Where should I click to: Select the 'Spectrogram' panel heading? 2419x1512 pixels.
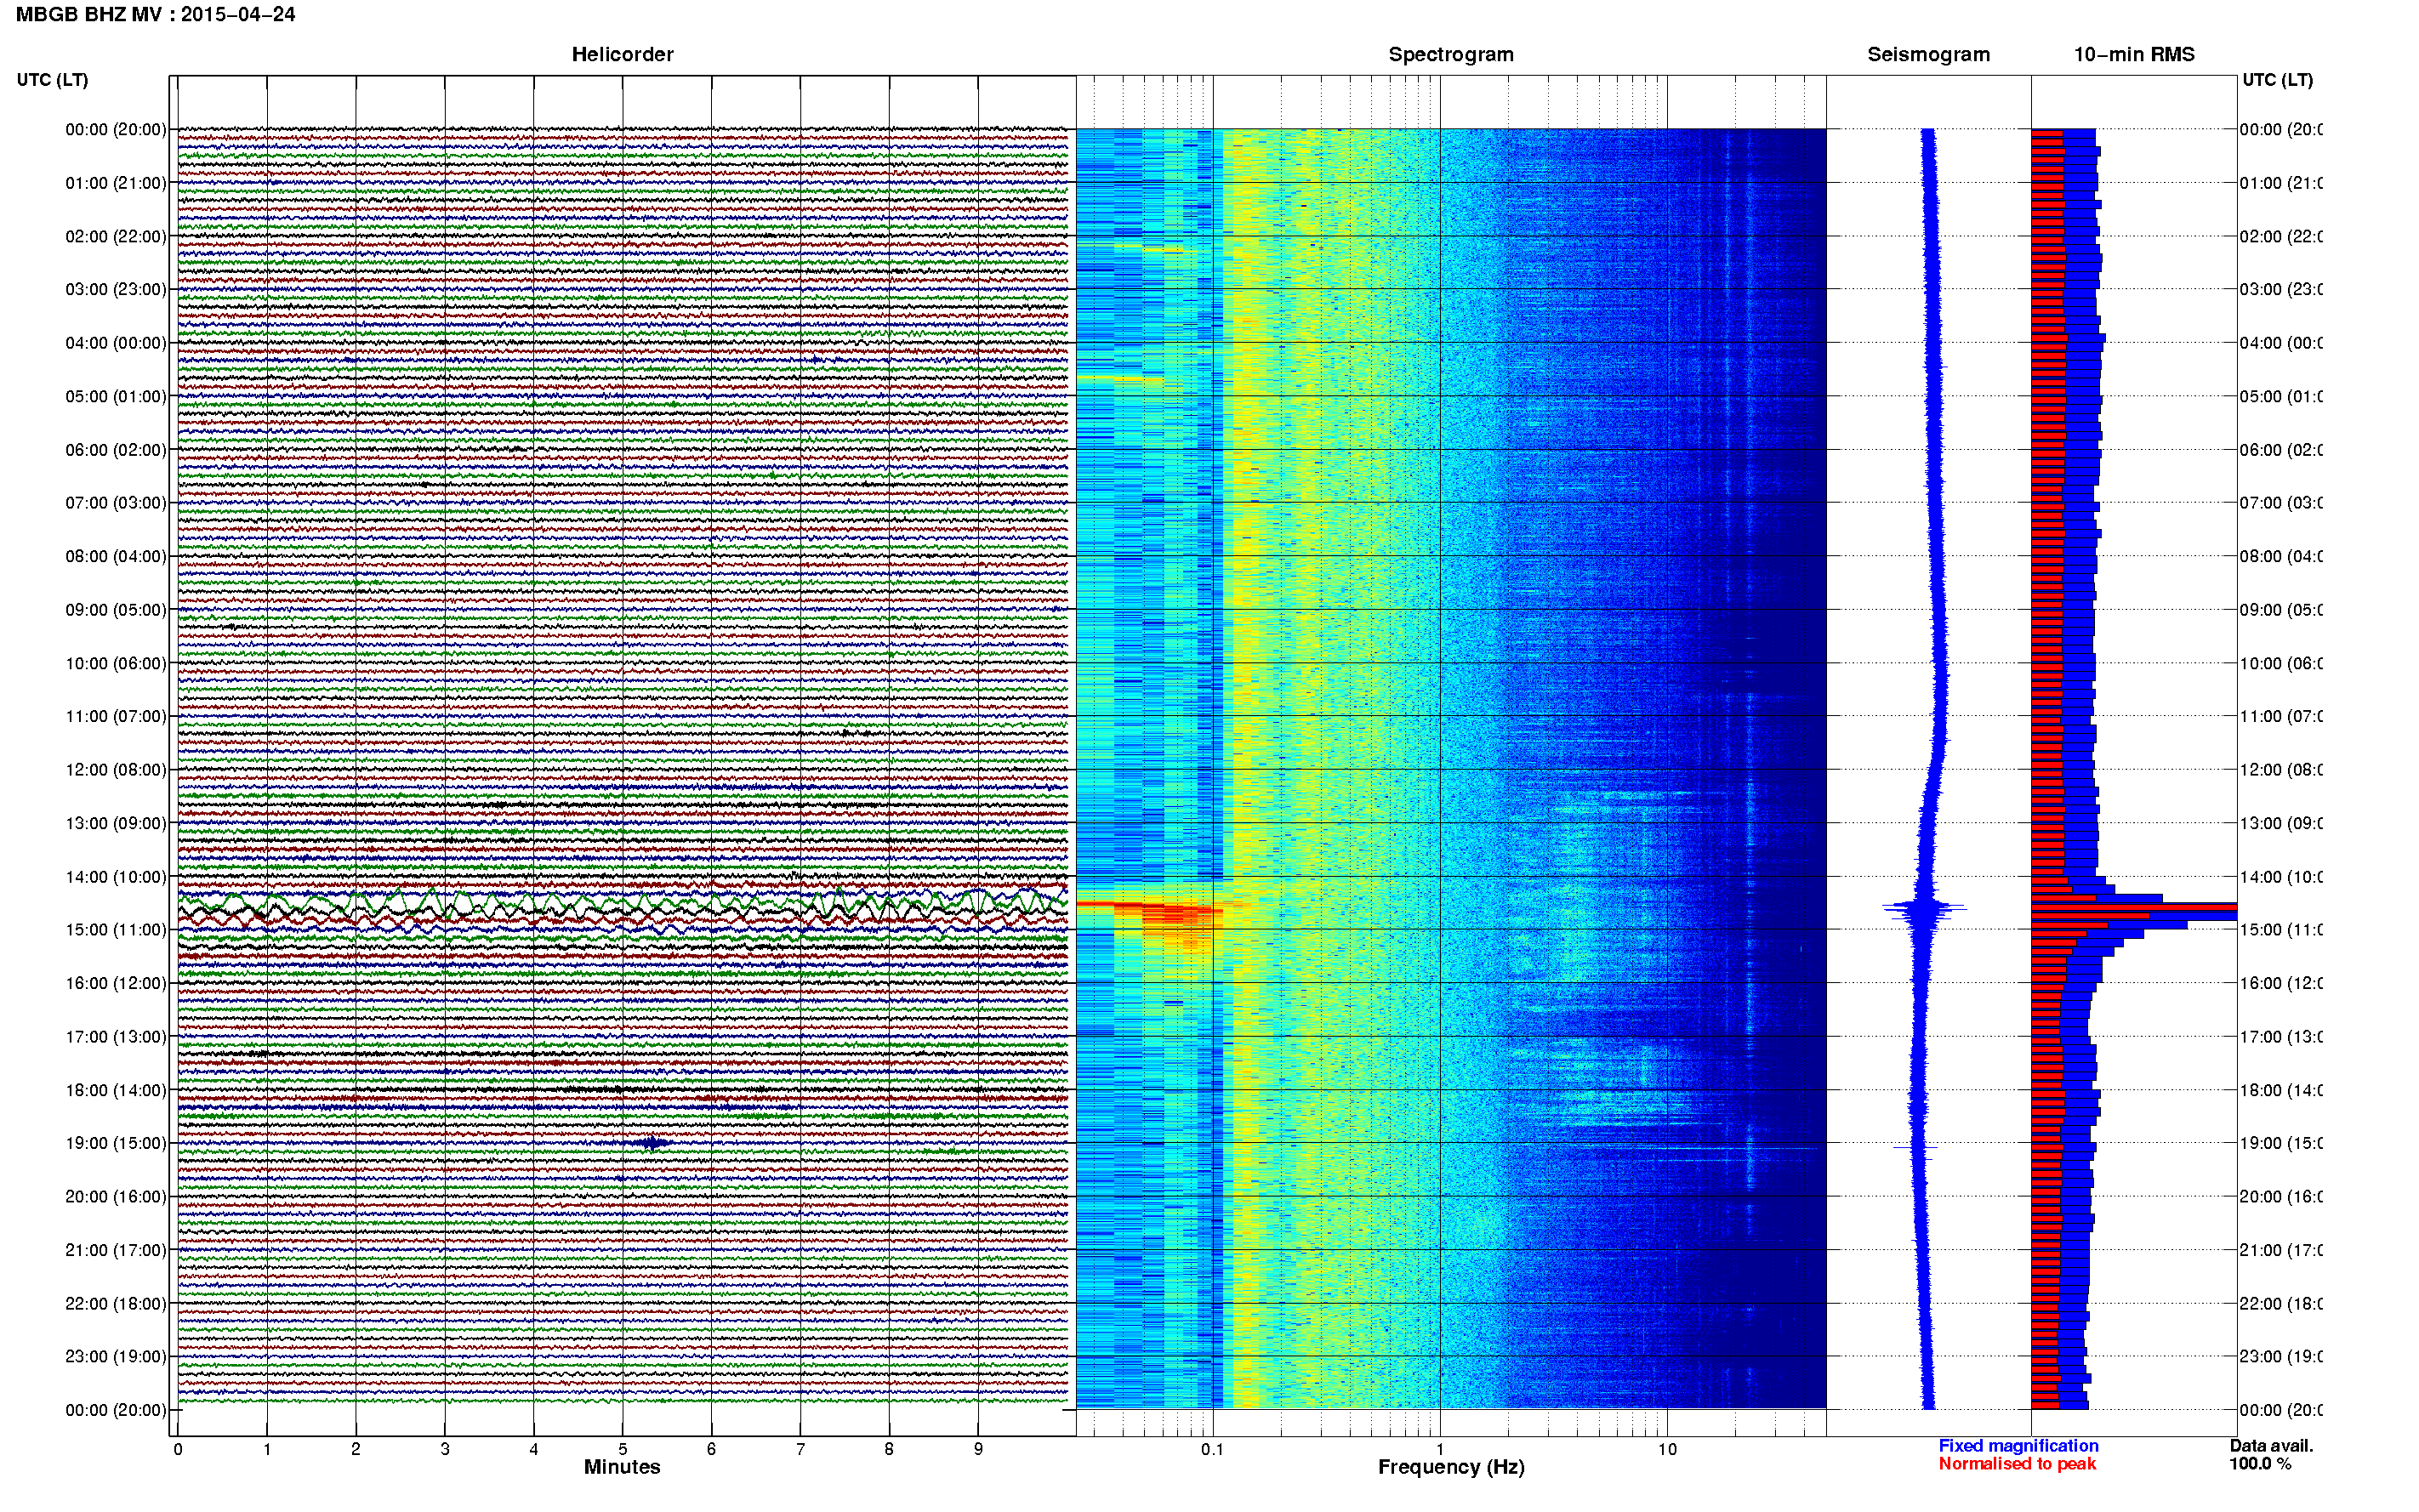[1451, 54]
